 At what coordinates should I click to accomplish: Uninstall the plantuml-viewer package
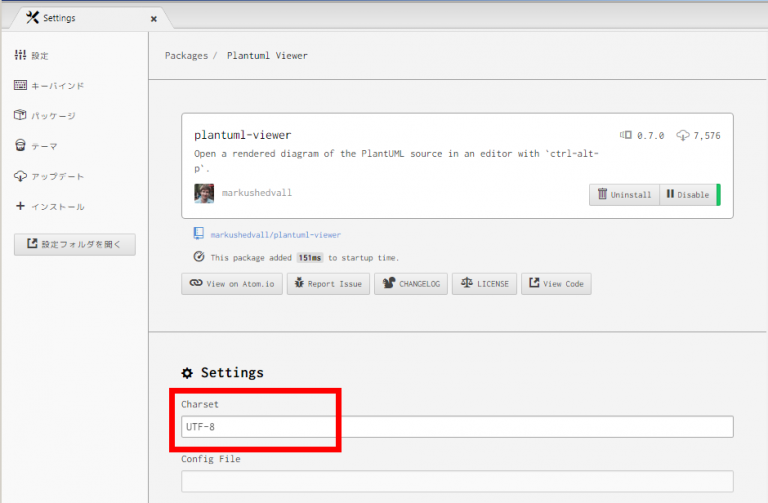(x=624, y=195)
